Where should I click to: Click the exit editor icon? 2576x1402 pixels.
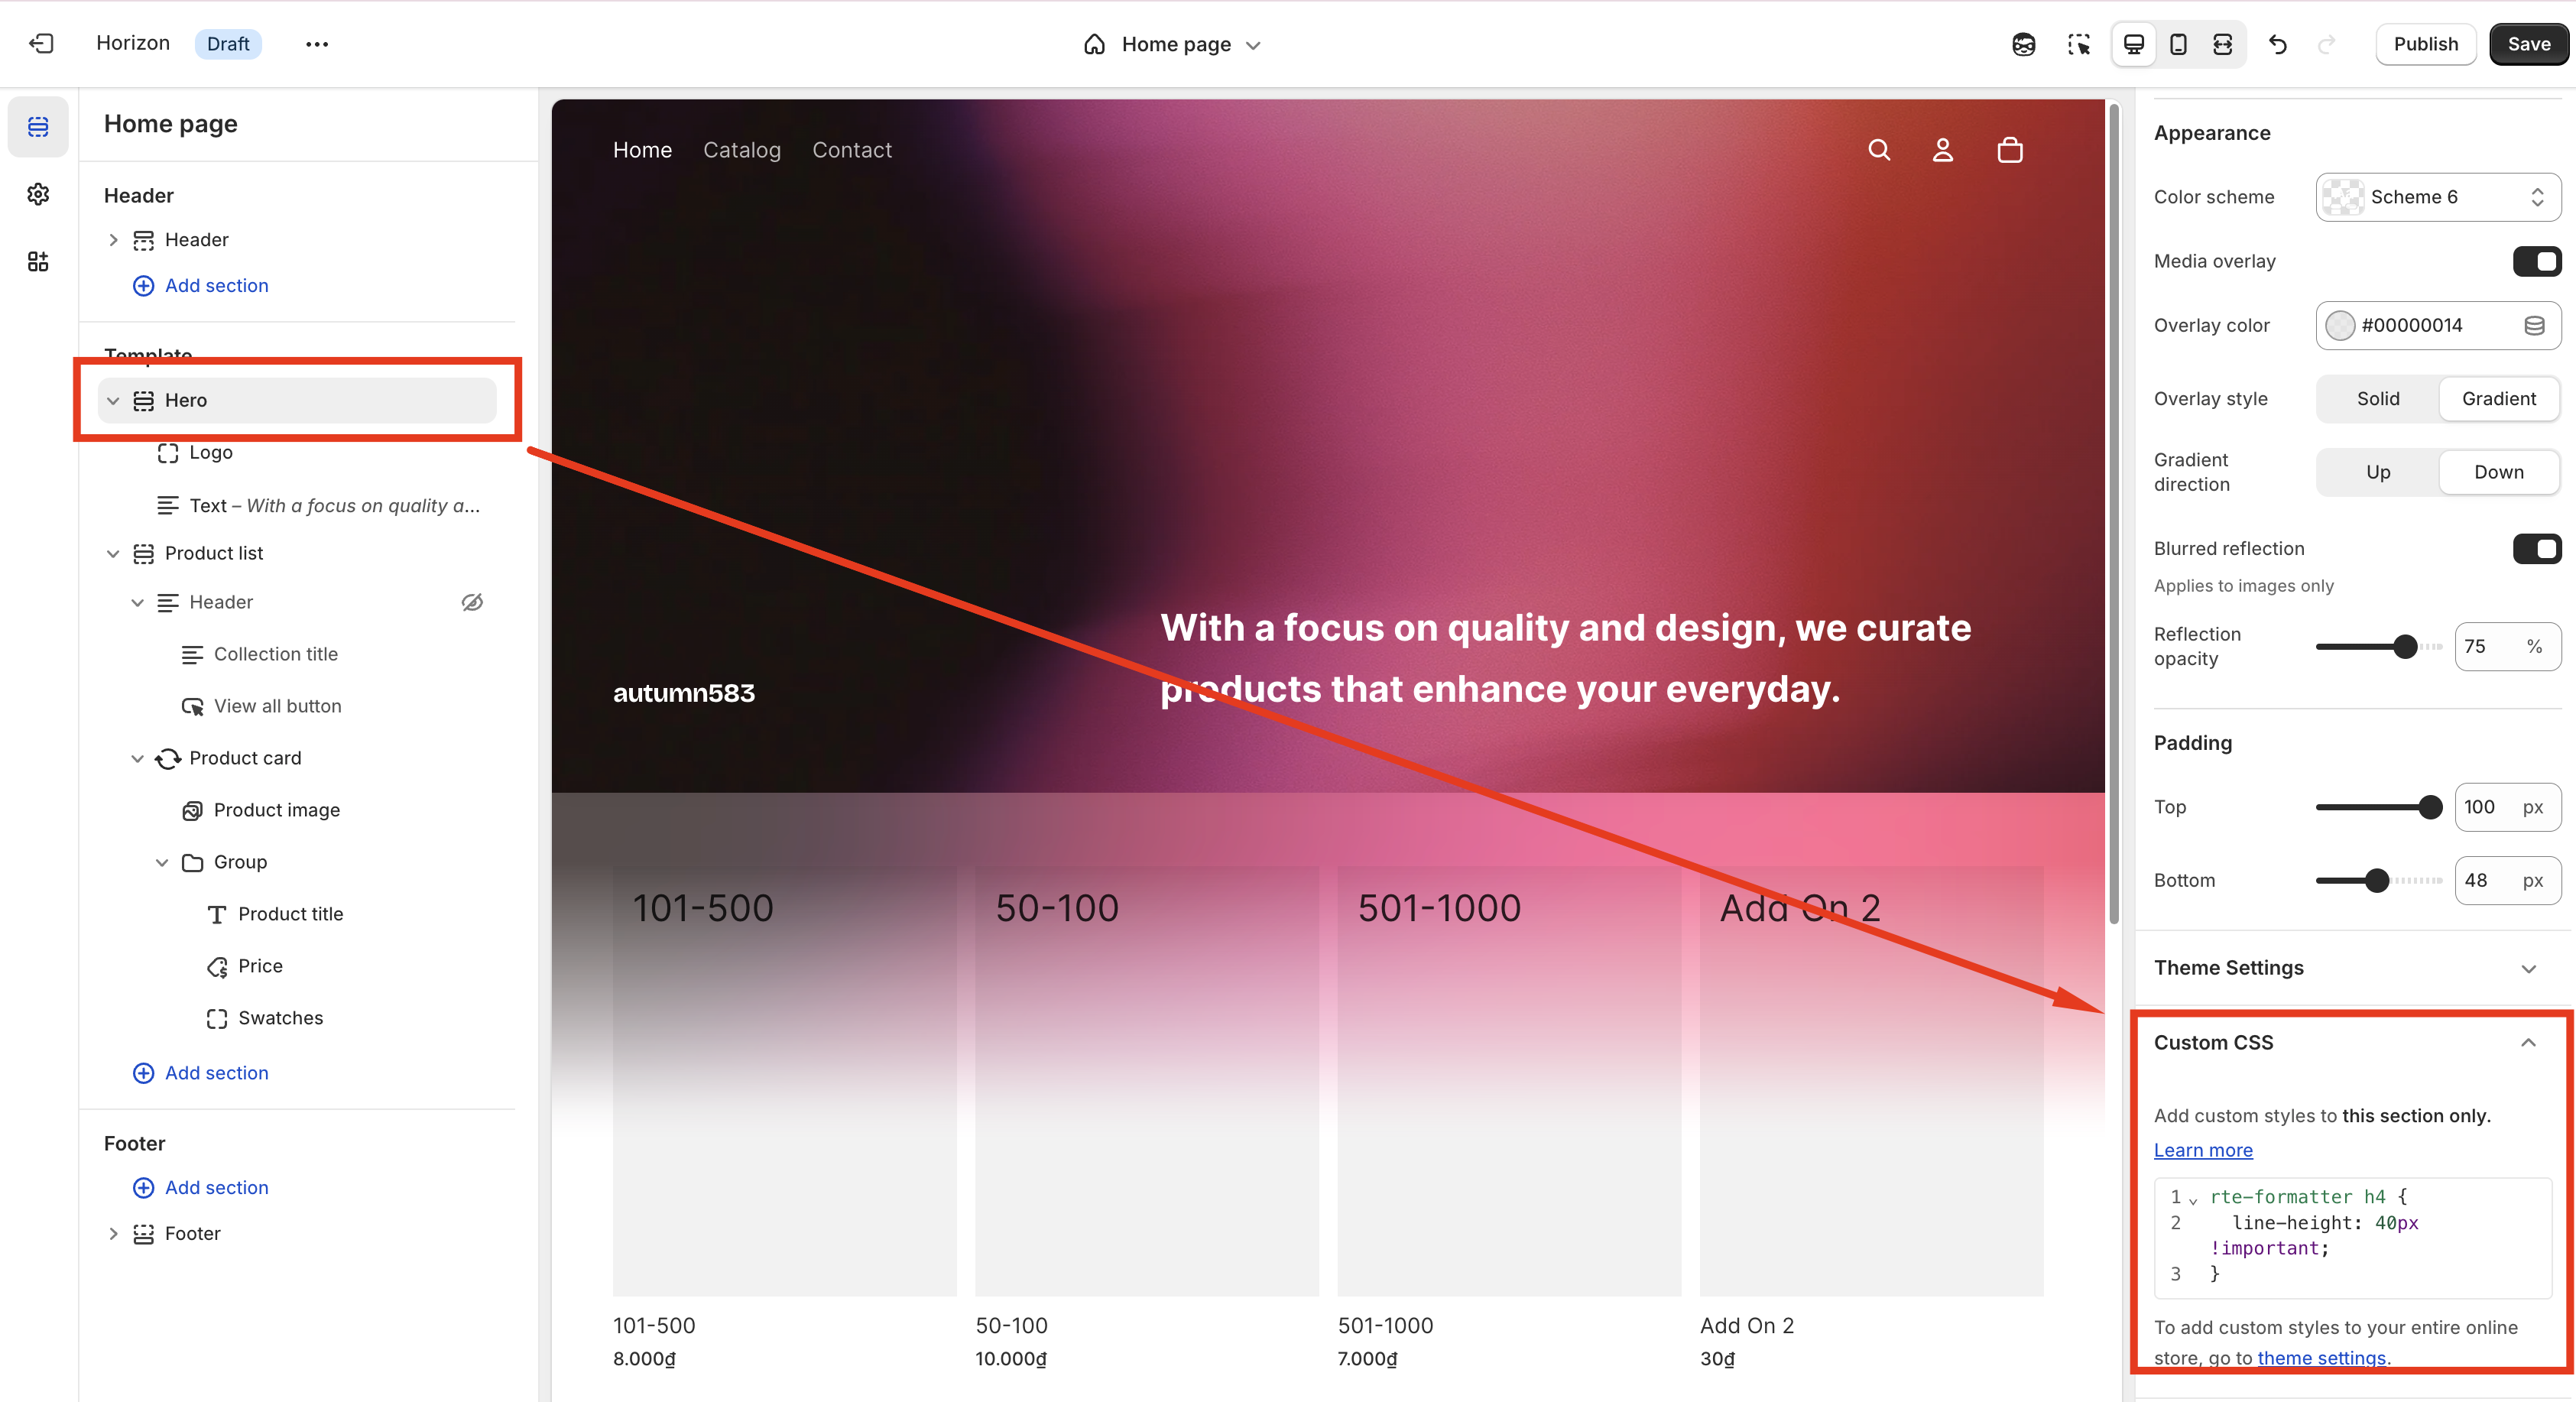pos(41,44)
